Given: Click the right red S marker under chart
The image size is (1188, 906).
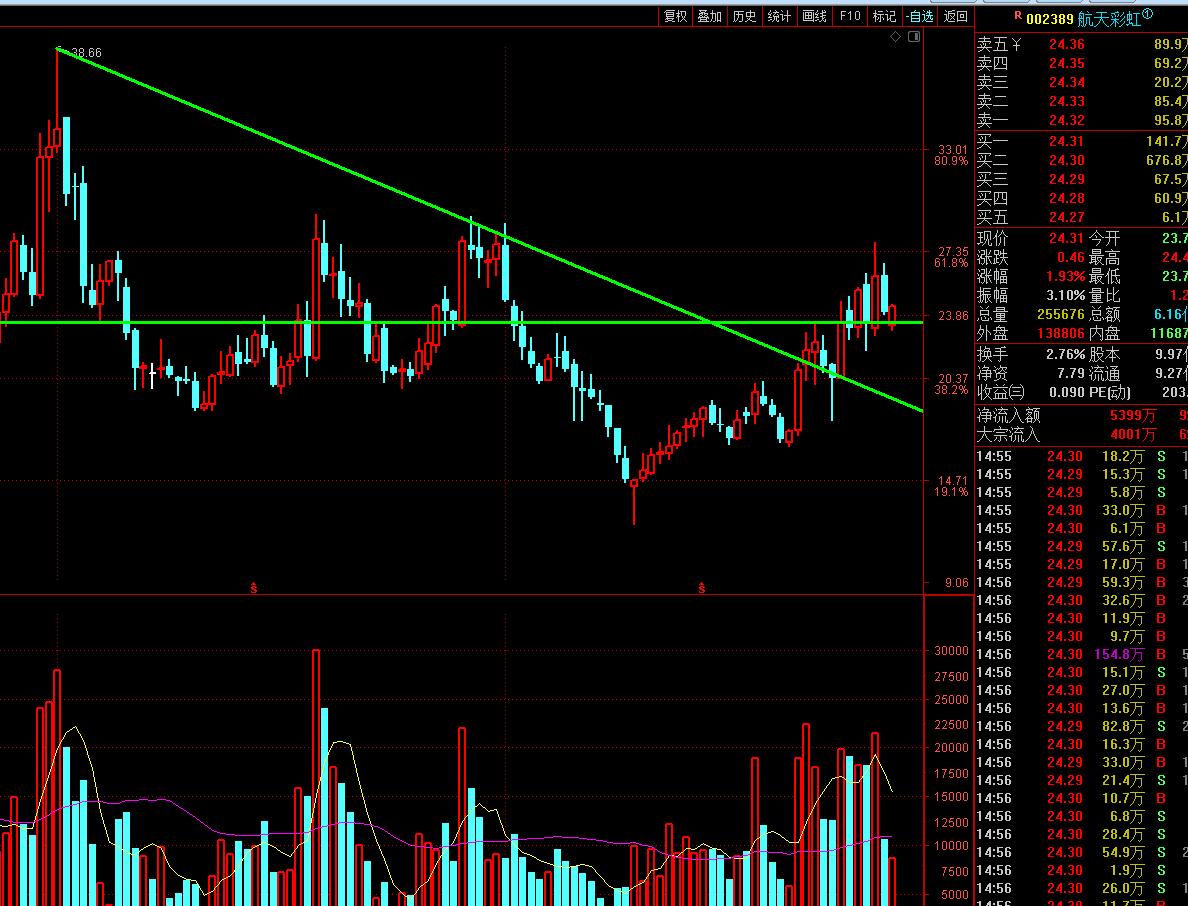Looking at the screenshot, I should 702,588.
